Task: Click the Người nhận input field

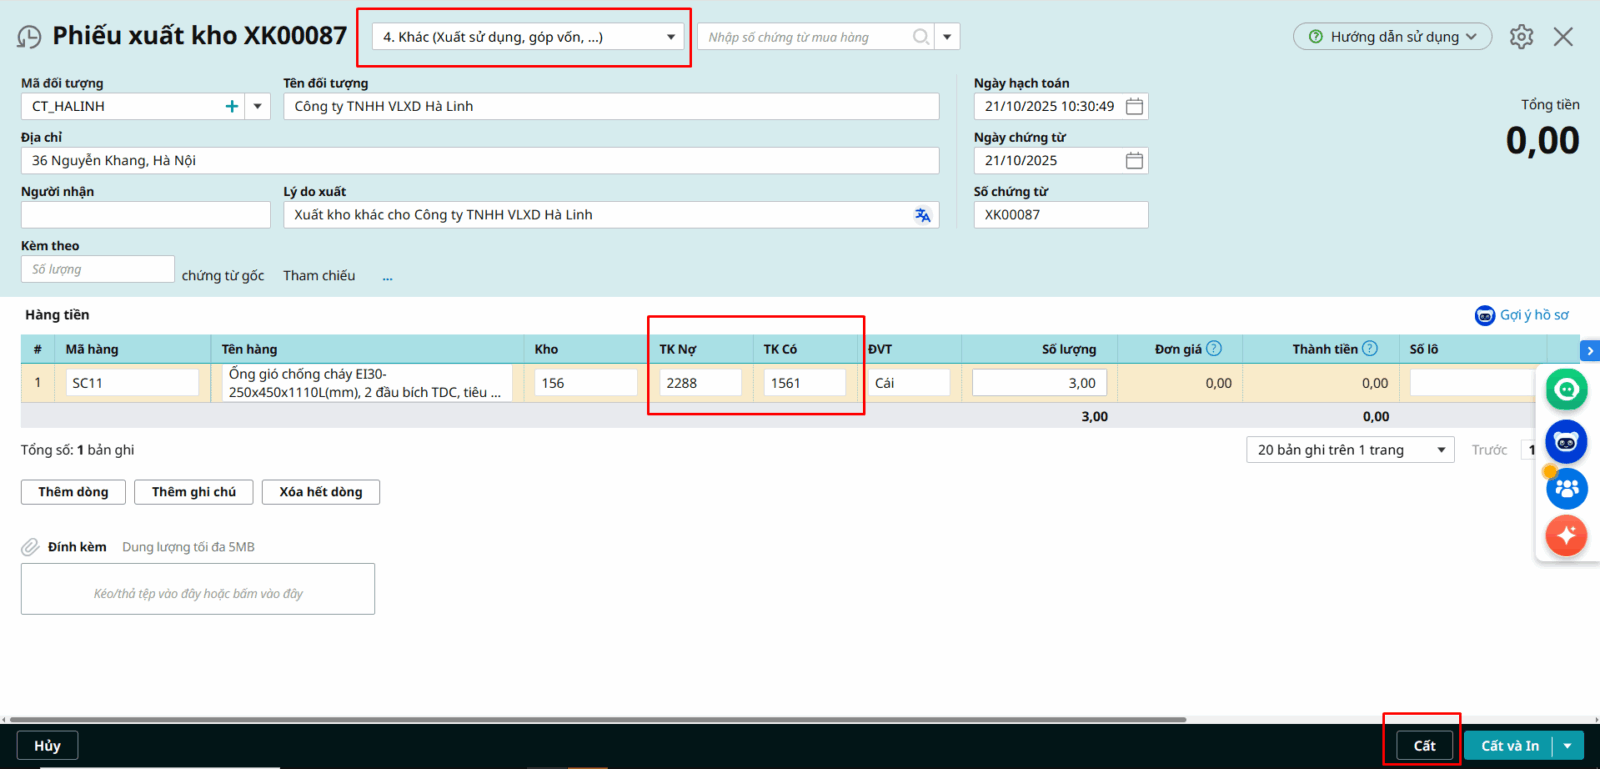Action: (x=146, y=215)
